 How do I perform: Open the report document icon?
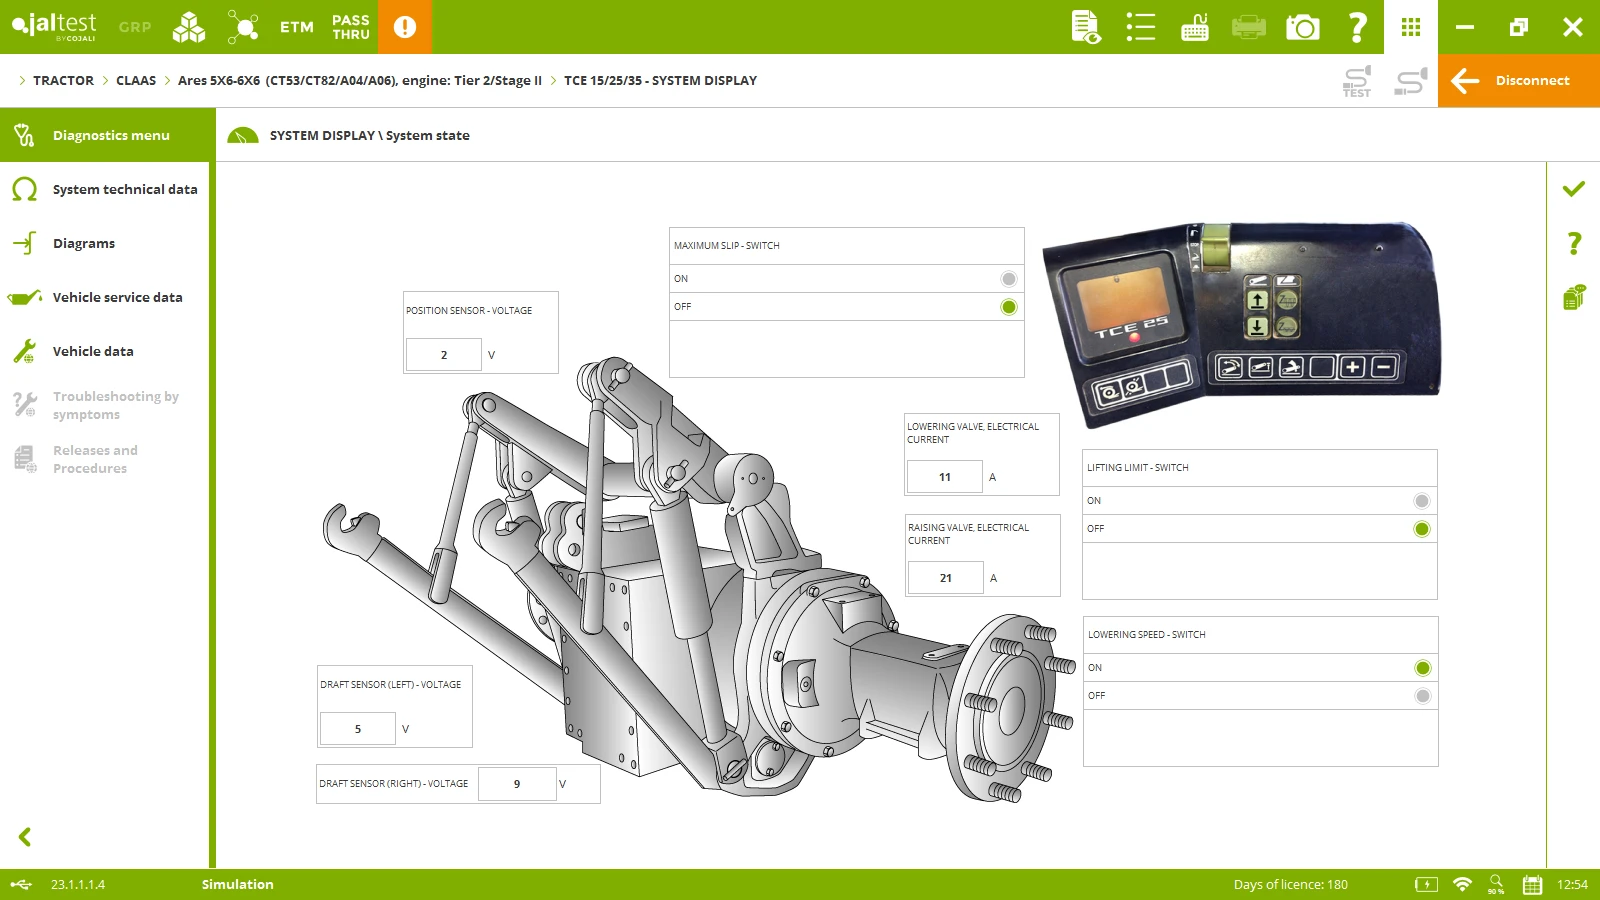point(1086,27)
